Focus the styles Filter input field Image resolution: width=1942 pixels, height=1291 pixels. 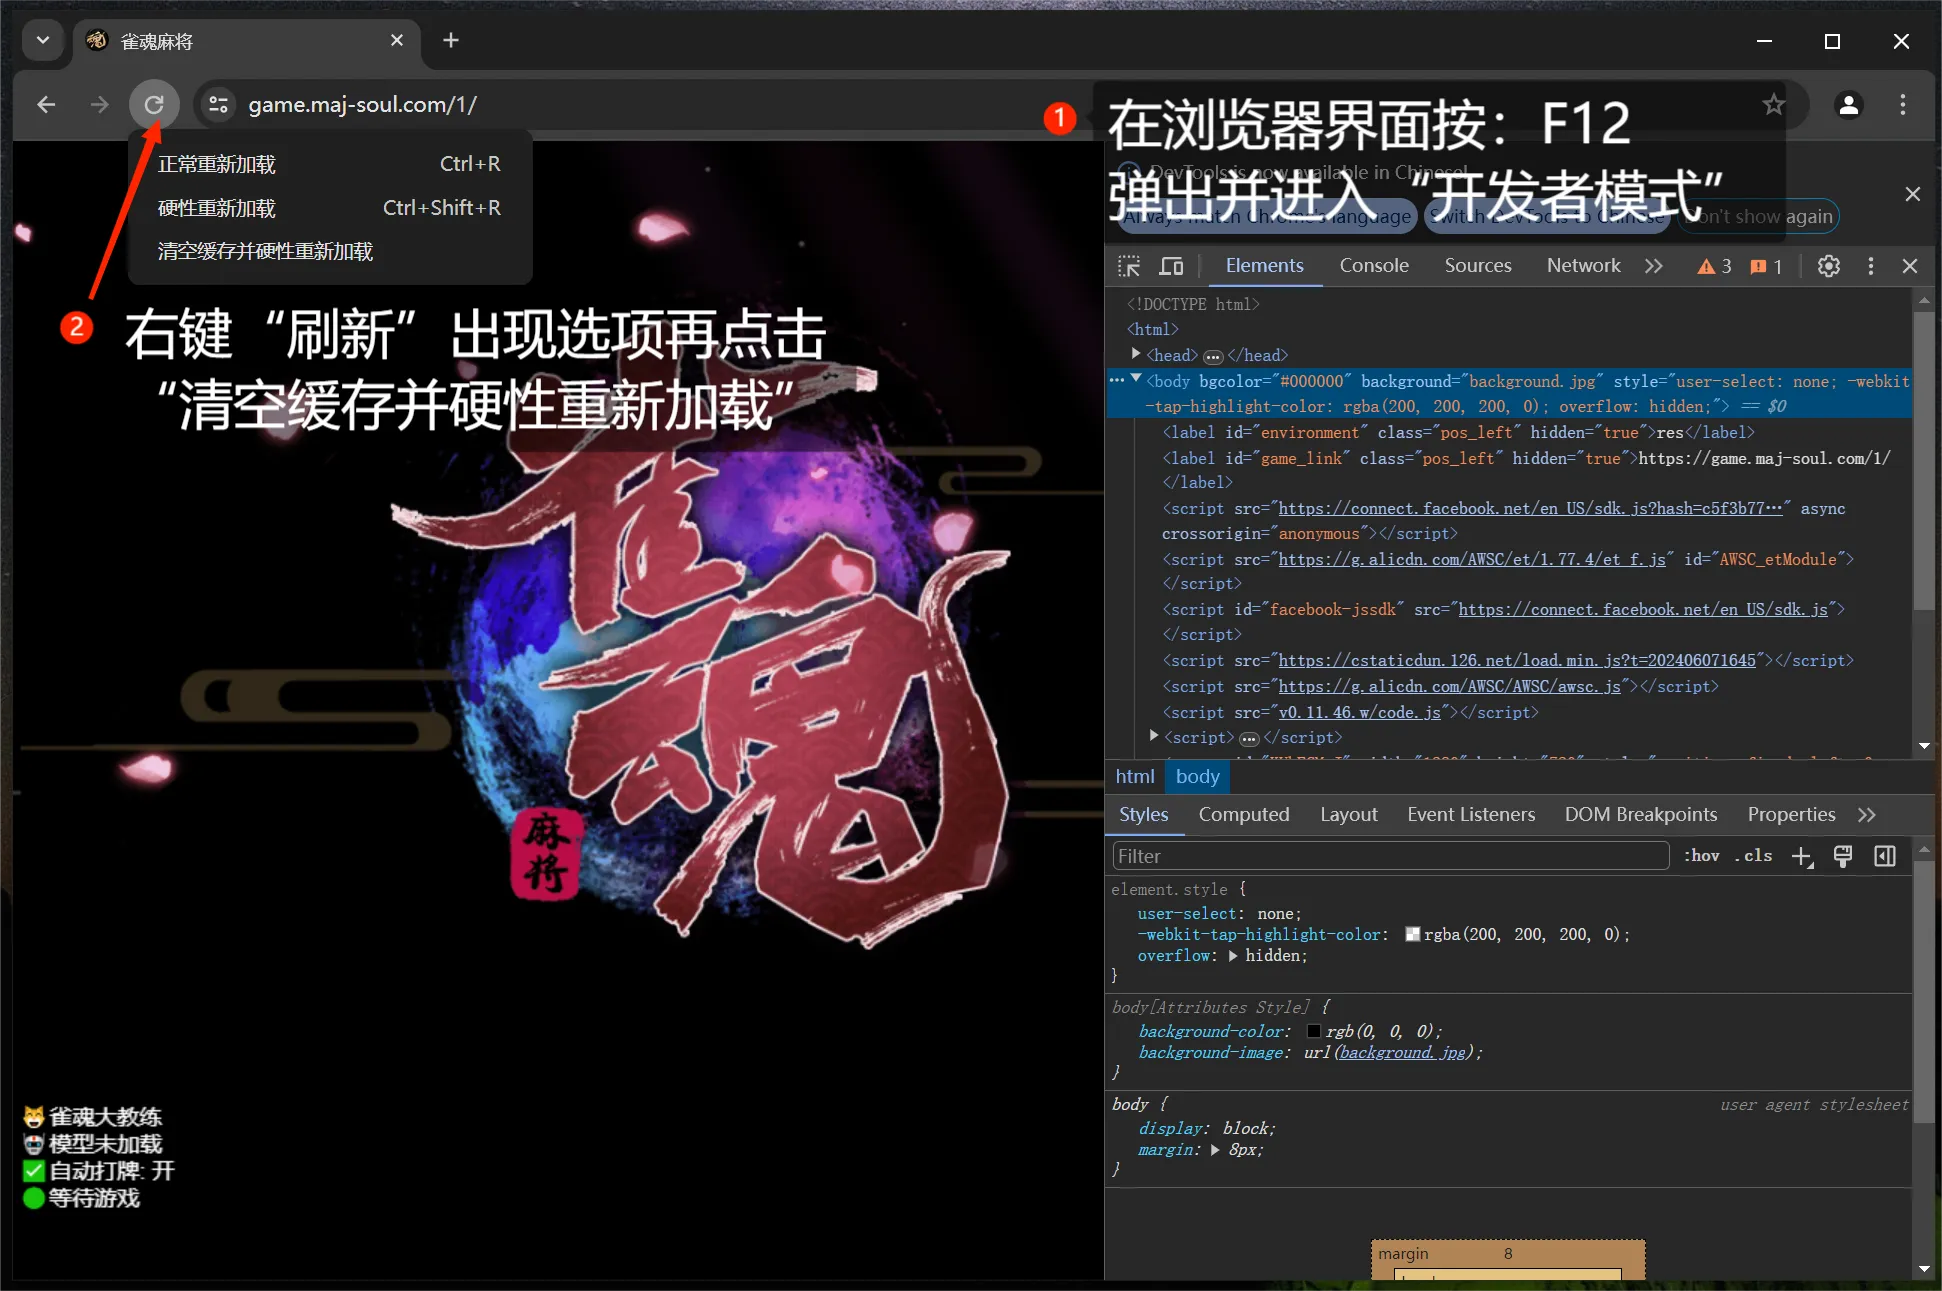(1391, 856)
